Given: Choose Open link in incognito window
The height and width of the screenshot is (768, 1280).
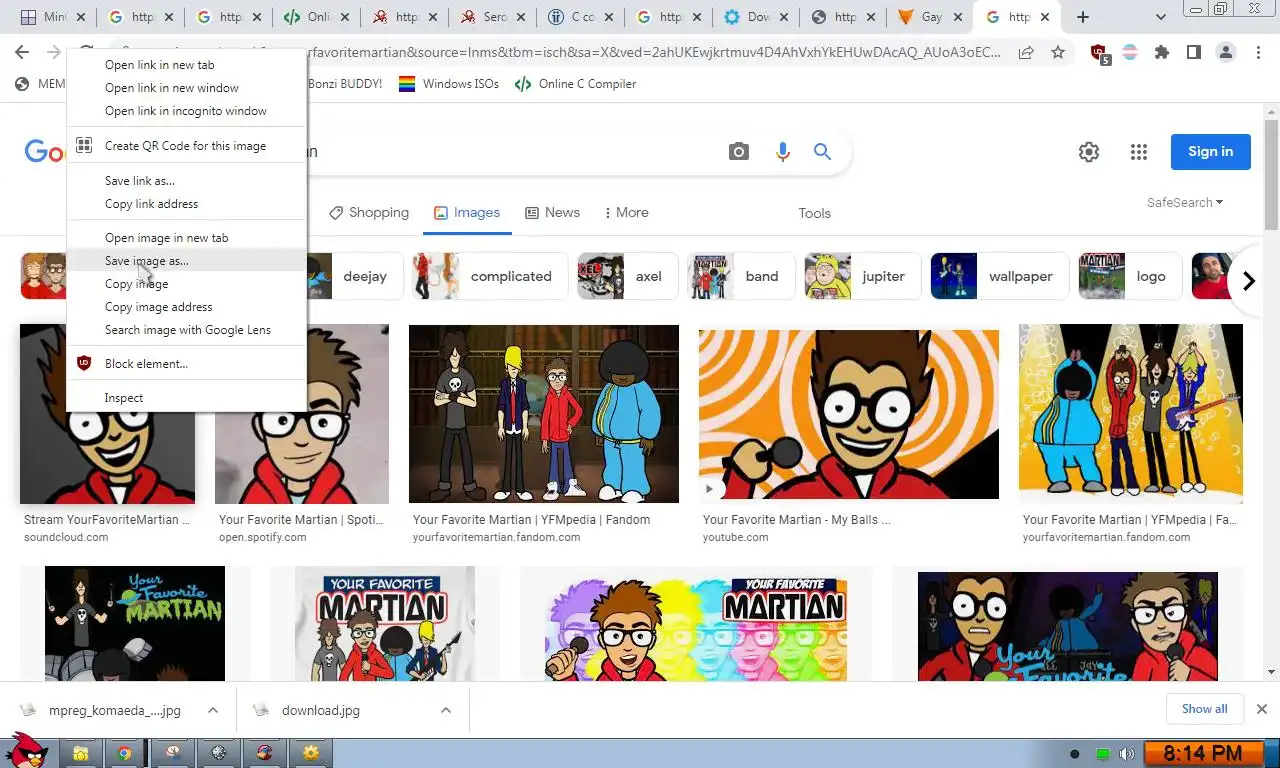Looking at the screenshot, I should [x=186, y=111].
